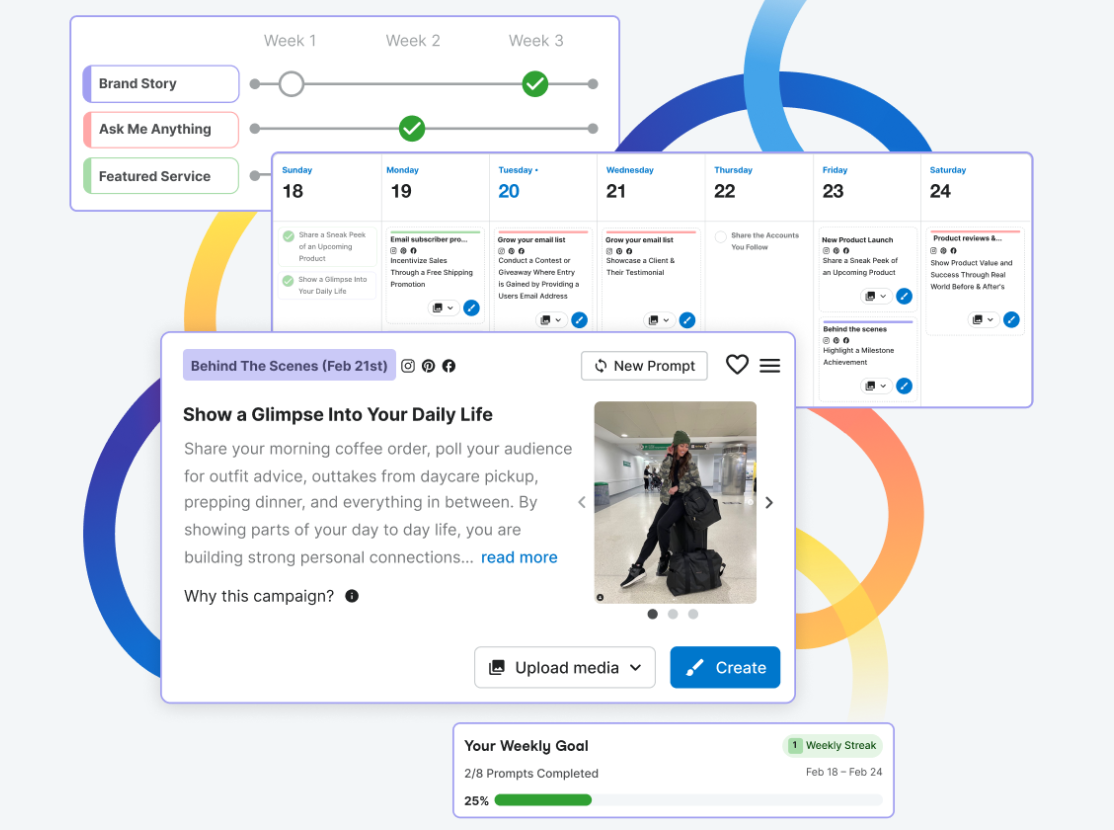Select the Ask Me Anything campaign
1114x830 pixels.
161,129
